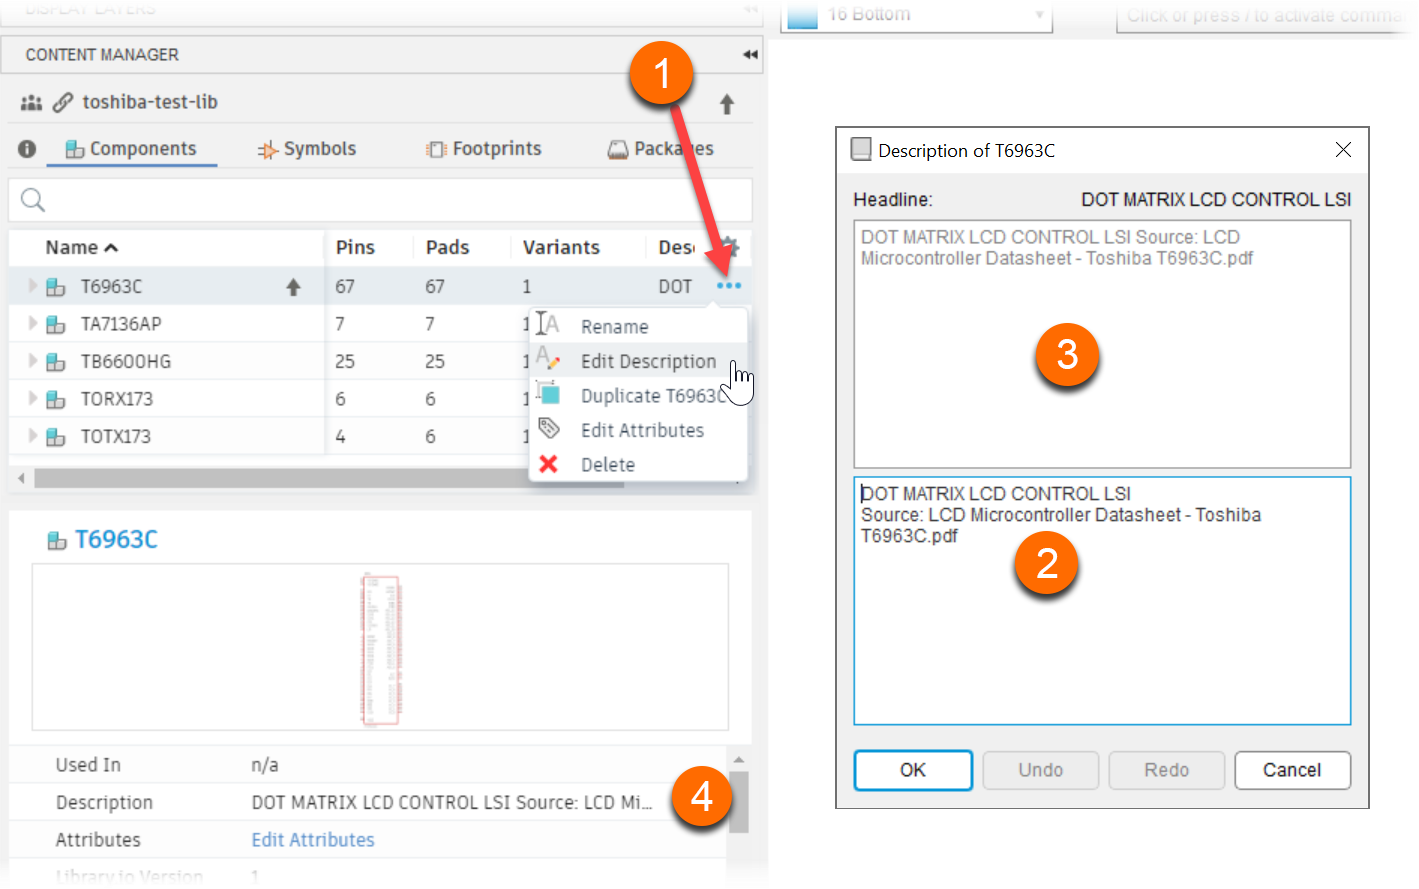
Task: Expand the TB6600HG component row
Action: (32, 361)
